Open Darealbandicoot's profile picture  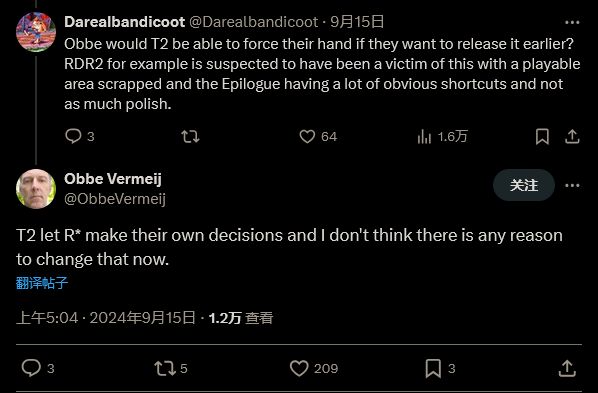click(x=36, y=32)
